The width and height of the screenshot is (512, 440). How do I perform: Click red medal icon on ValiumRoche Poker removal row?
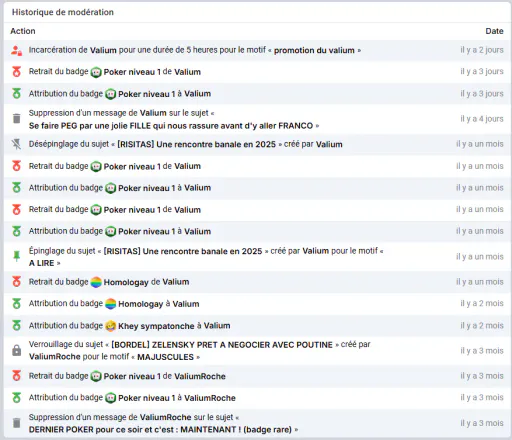[x=16, y=376]
